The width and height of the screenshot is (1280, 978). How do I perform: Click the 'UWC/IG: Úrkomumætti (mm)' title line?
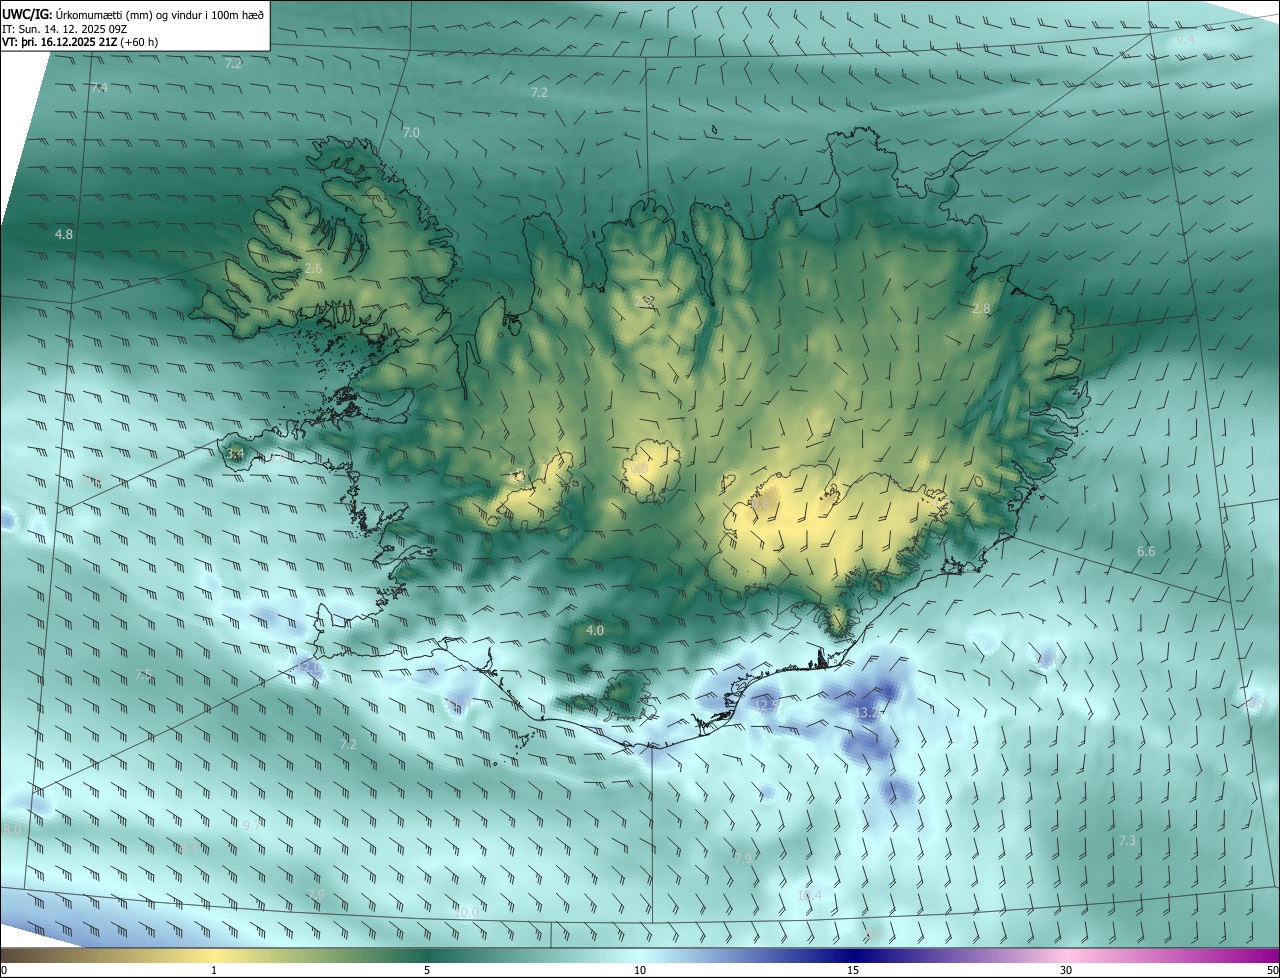(x=134, y=13)
